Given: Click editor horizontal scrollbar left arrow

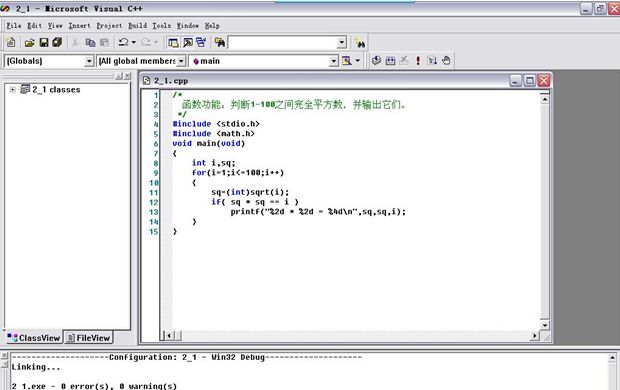Looking at the screenshot, I should click(169, 336).
